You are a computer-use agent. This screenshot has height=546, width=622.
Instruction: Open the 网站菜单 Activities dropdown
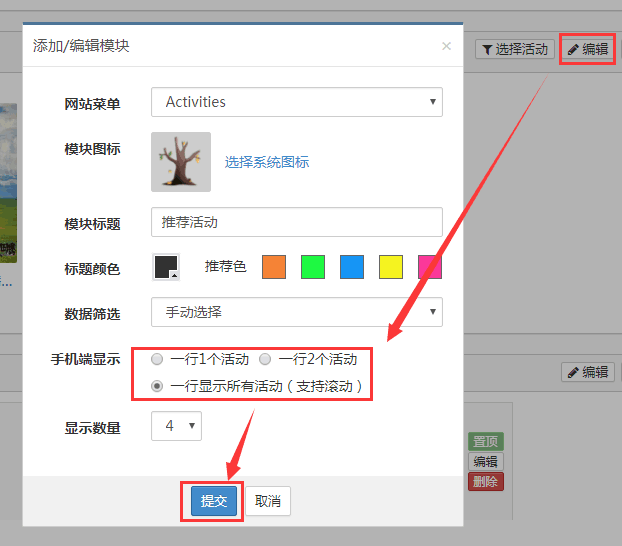click(296, 102)
